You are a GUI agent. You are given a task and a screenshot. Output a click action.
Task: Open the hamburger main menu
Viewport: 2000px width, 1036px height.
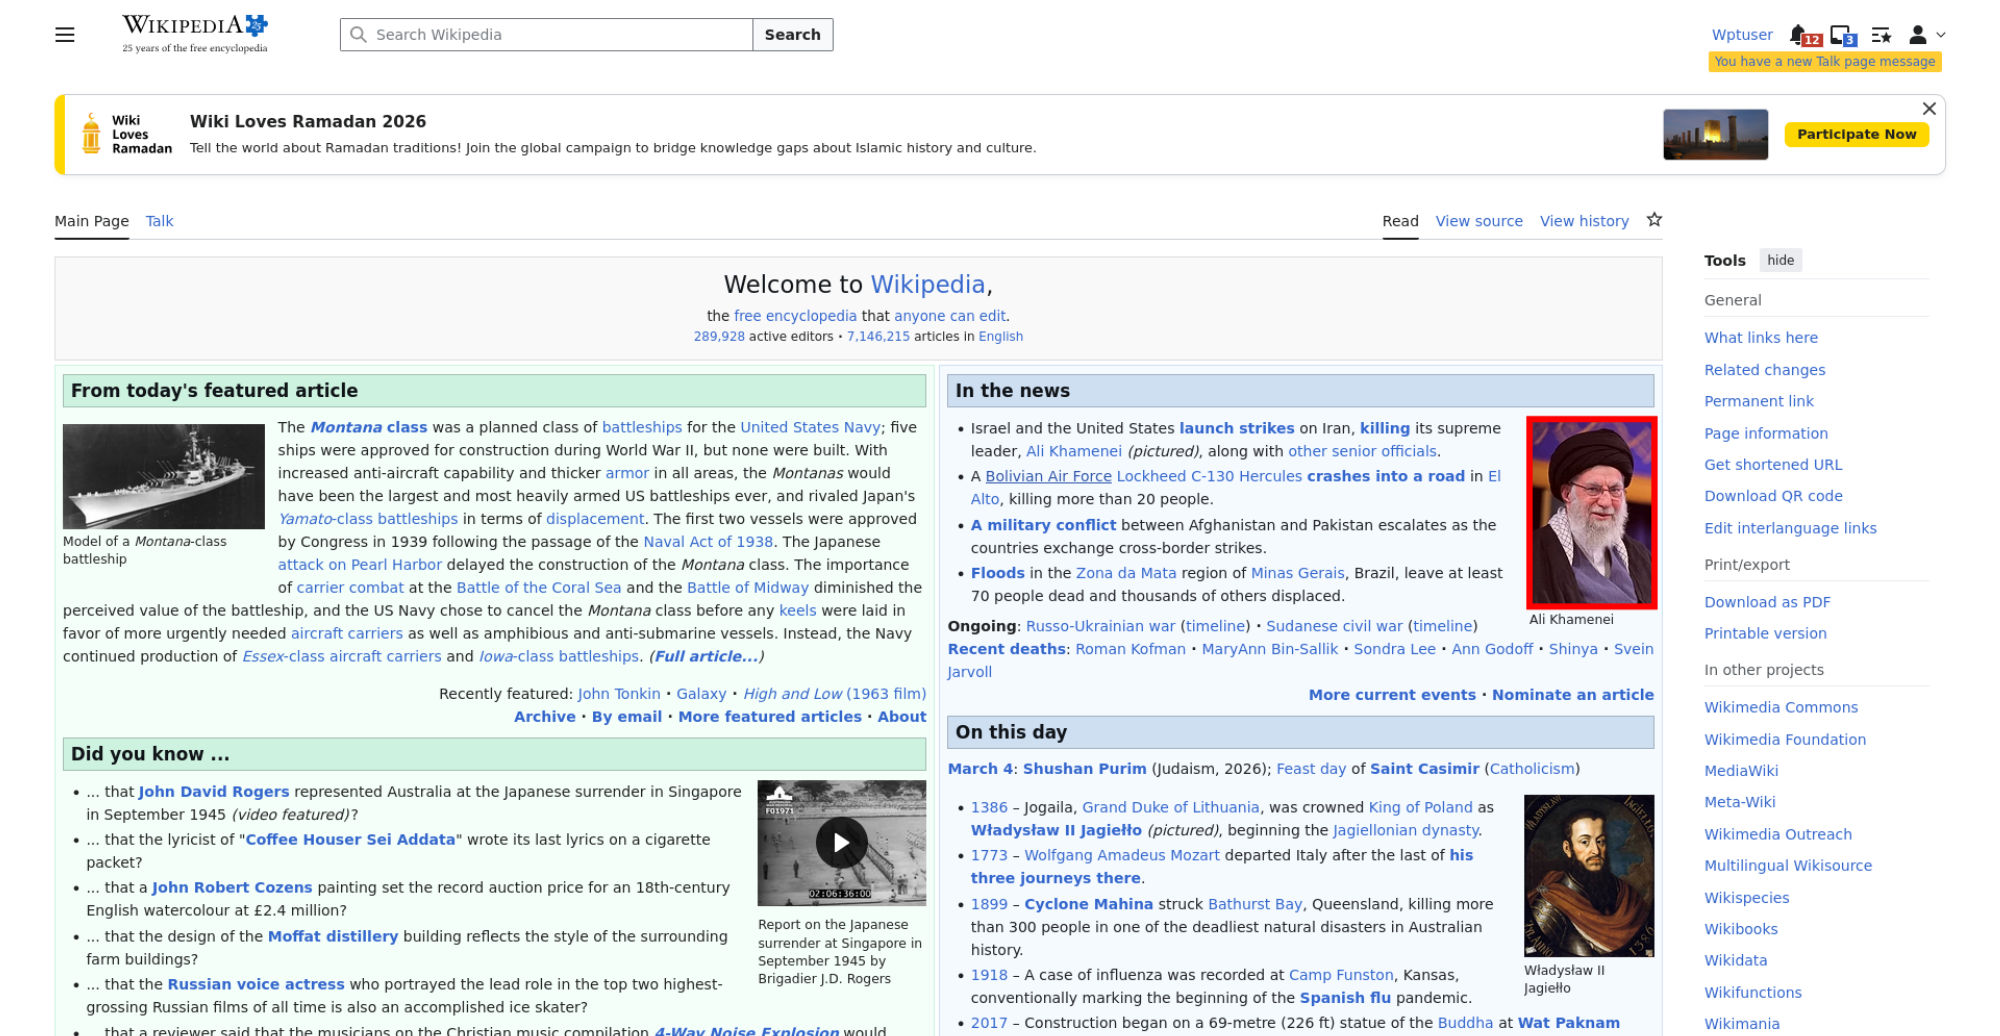65,35
